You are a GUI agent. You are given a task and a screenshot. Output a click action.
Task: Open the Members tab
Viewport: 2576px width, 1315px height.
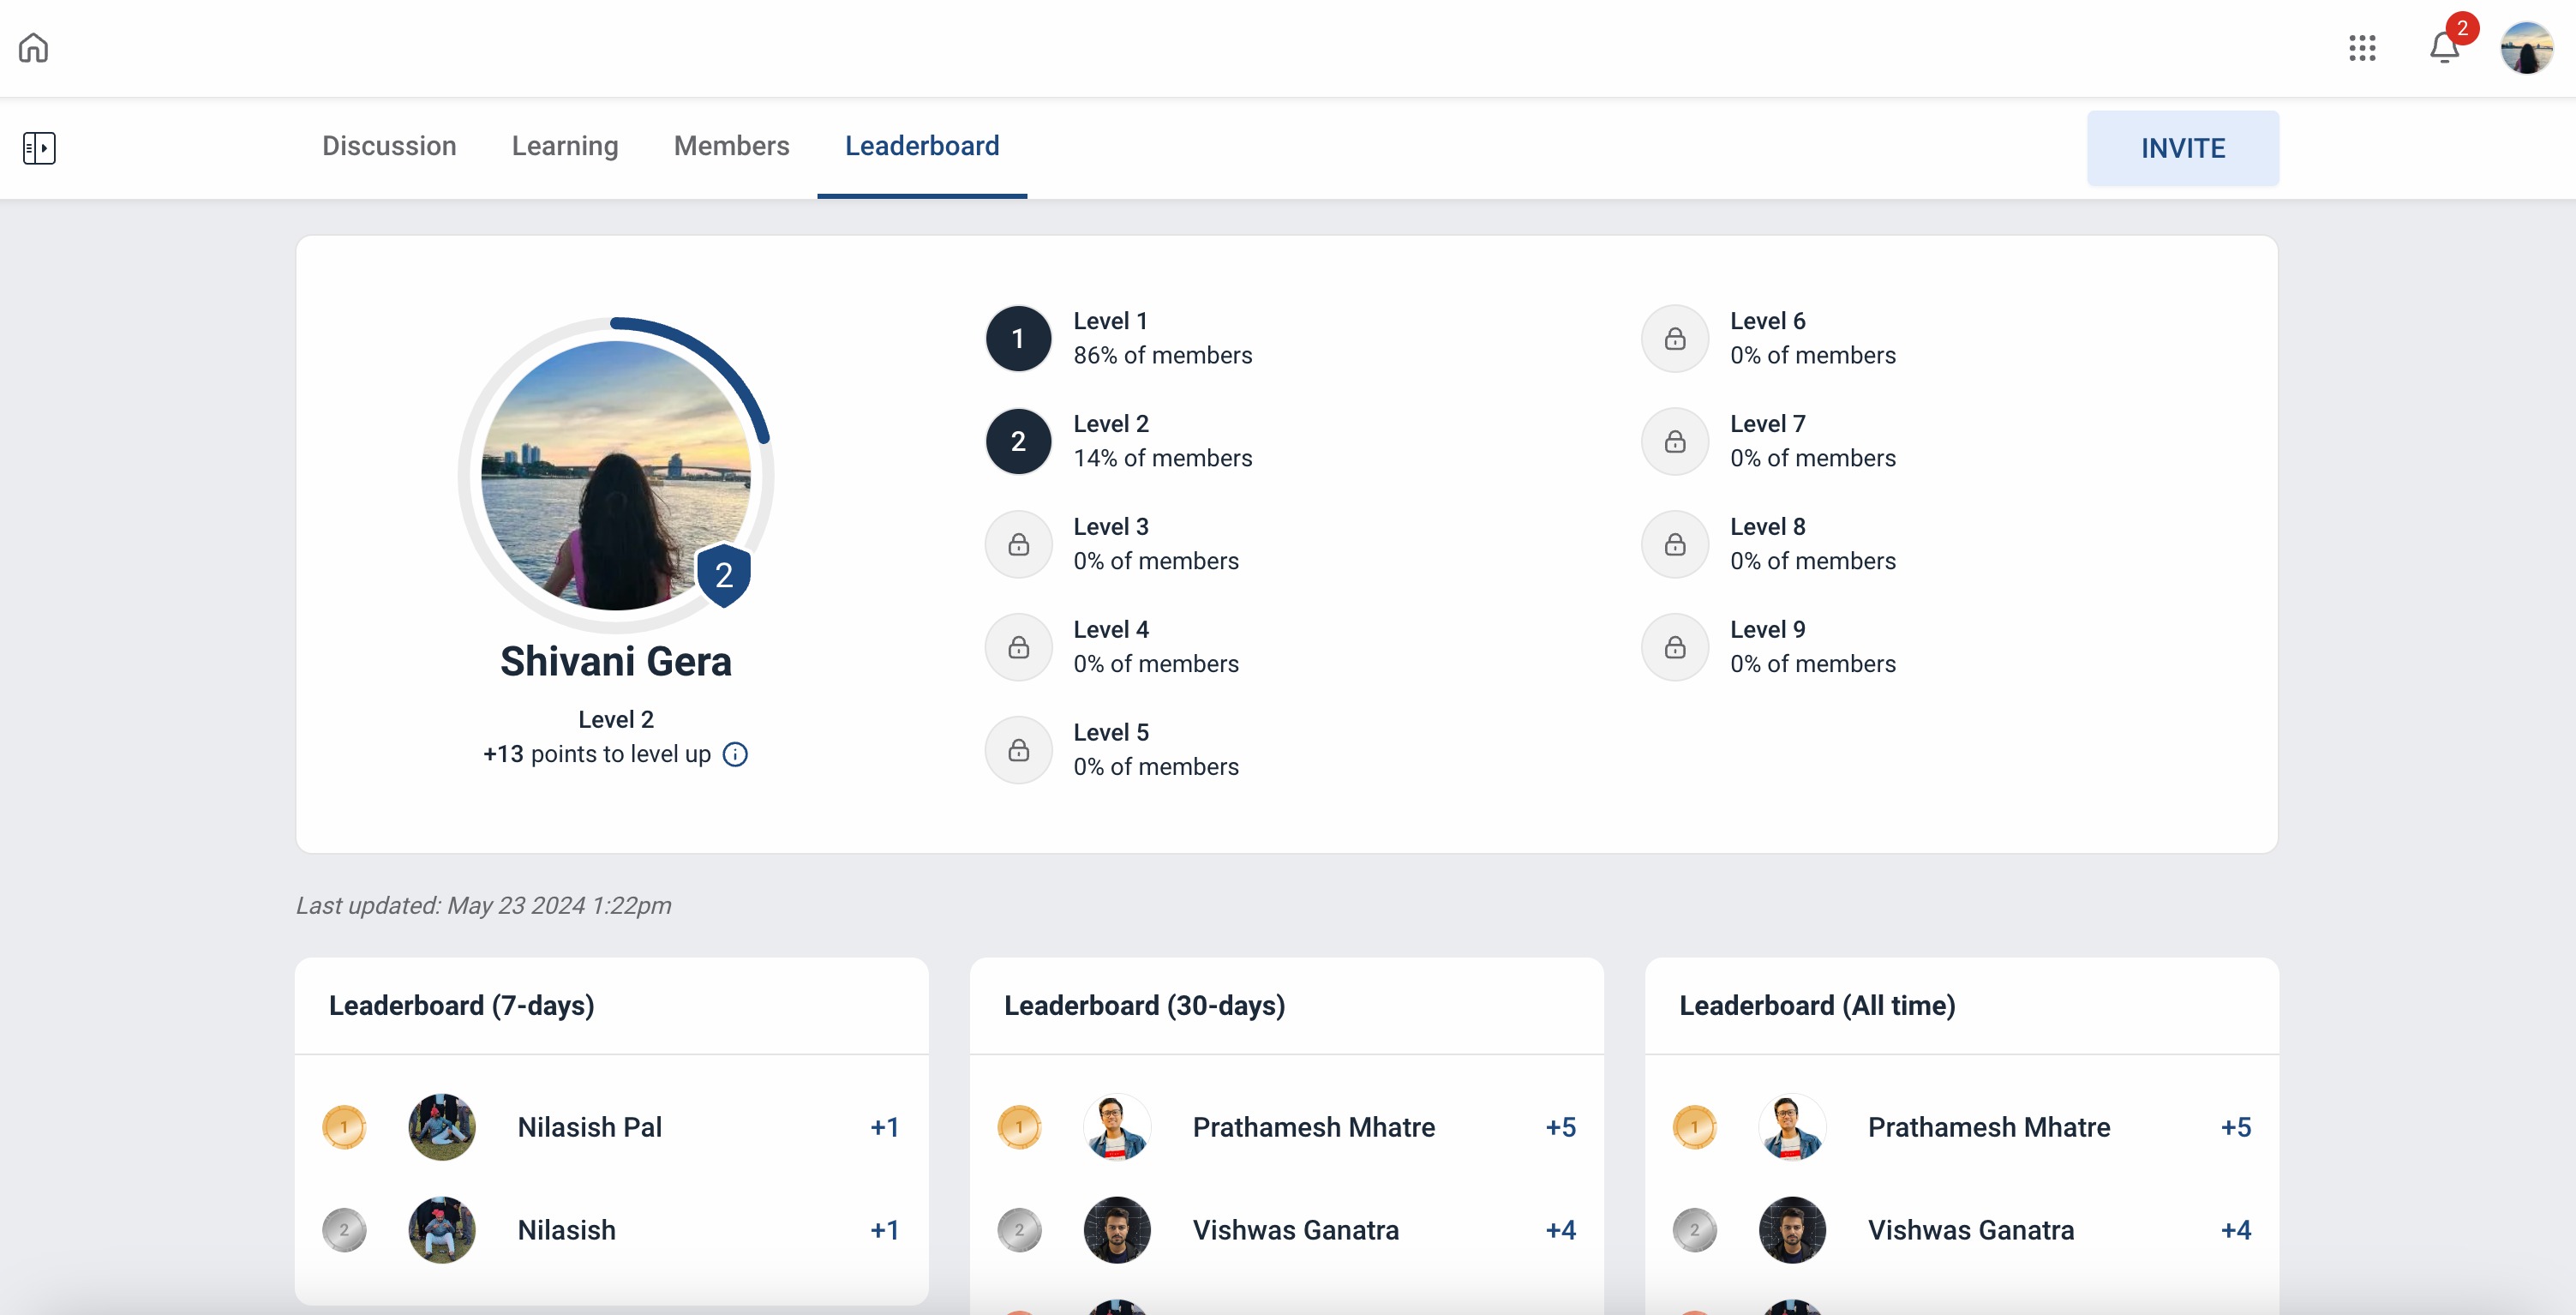(731, 146)
